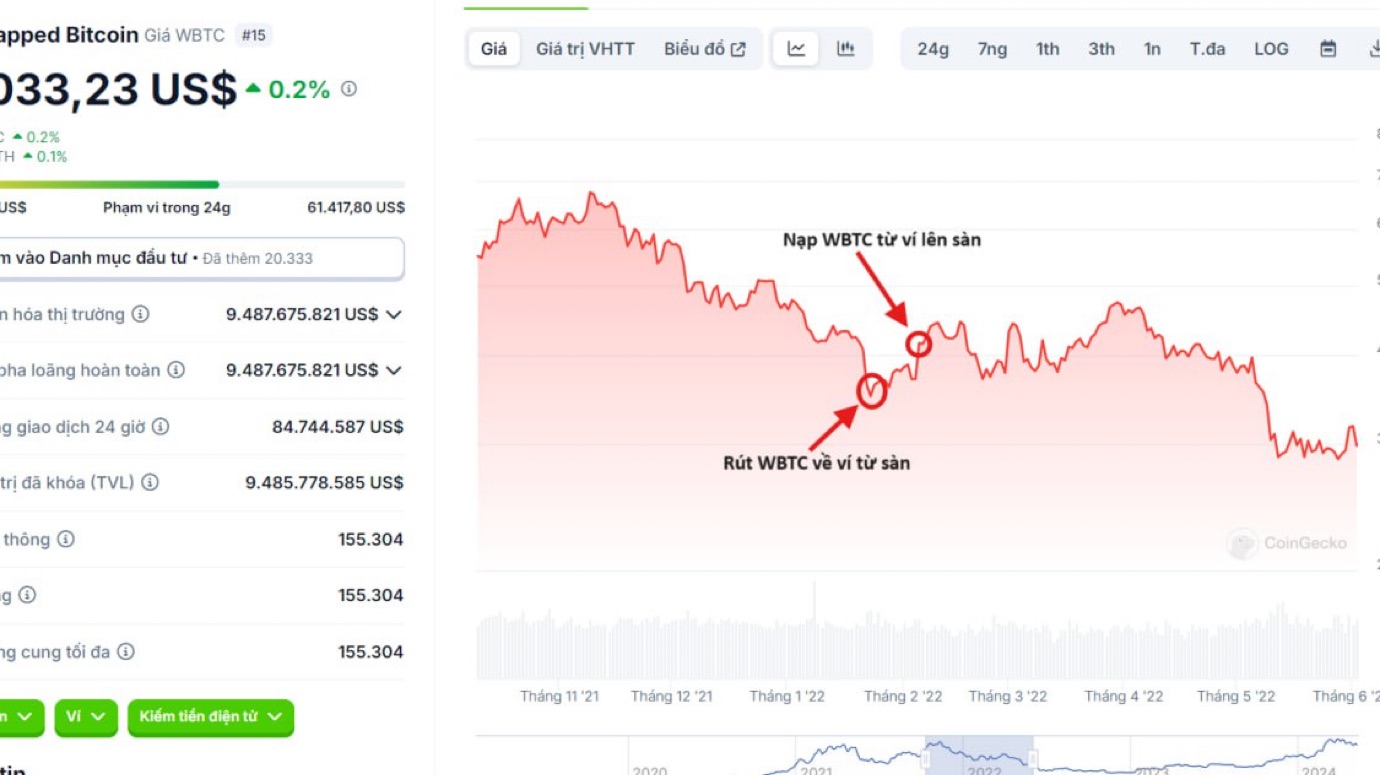Click info icon beside cung tối đa

(x=126, y=652)
